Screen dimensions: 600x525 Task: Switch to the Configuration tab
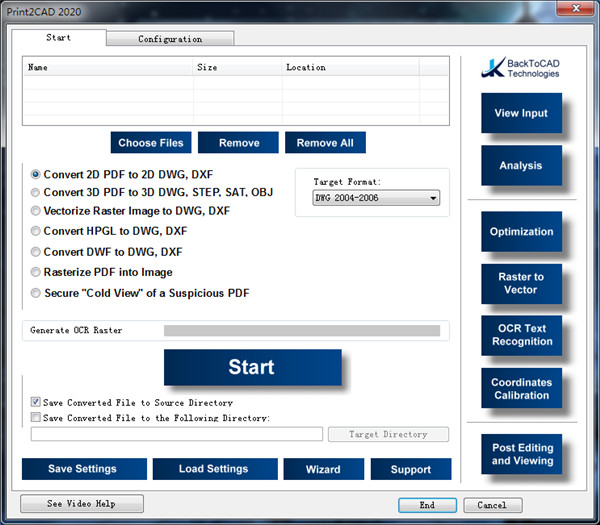[170, 39]
